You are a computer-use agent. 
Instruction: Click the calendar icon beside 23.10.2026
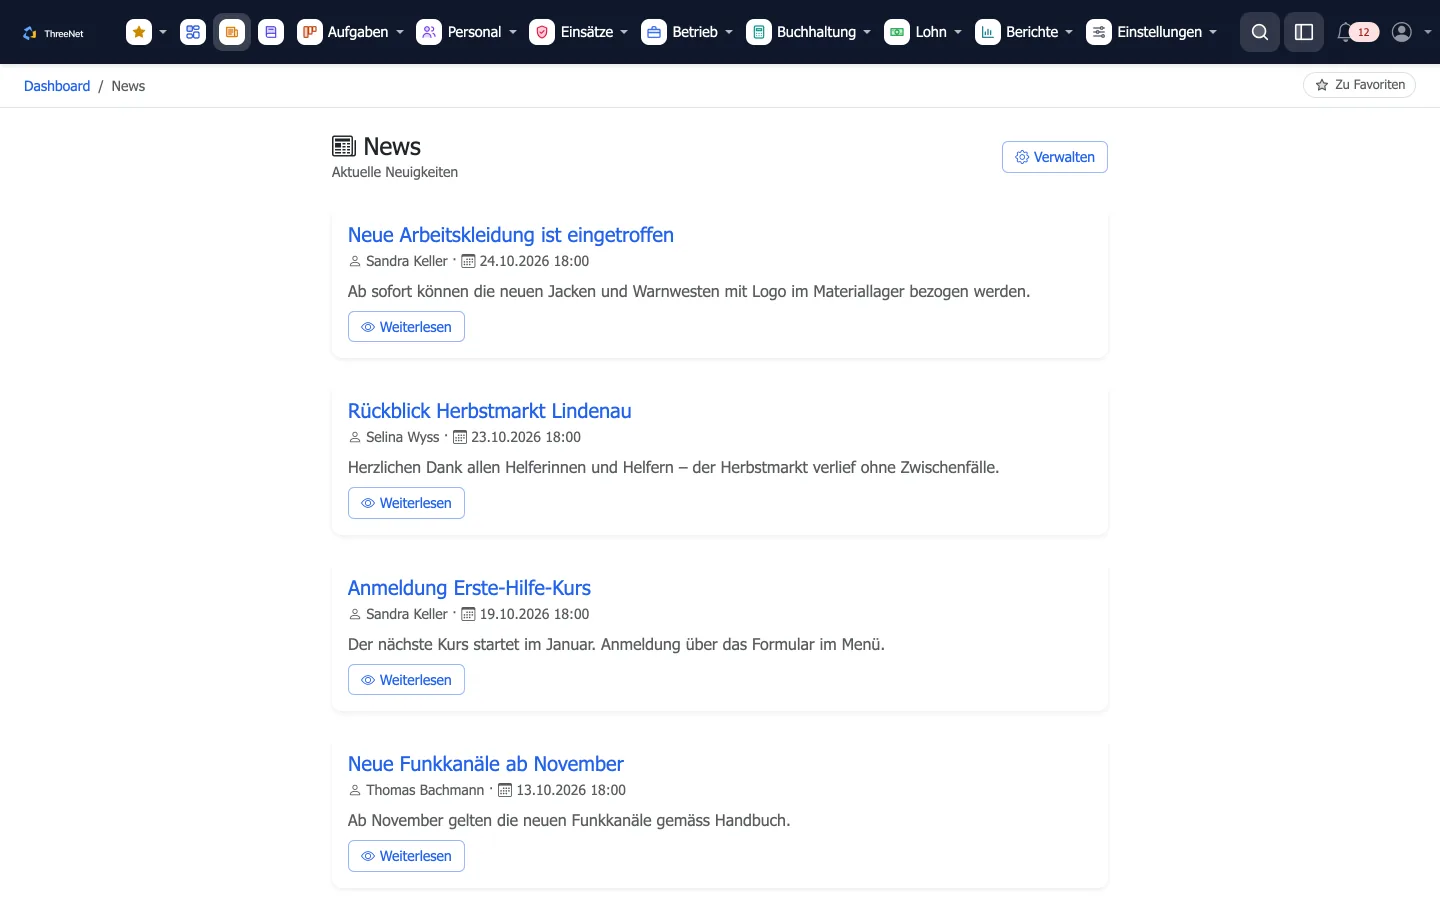(x=460, y=437)
